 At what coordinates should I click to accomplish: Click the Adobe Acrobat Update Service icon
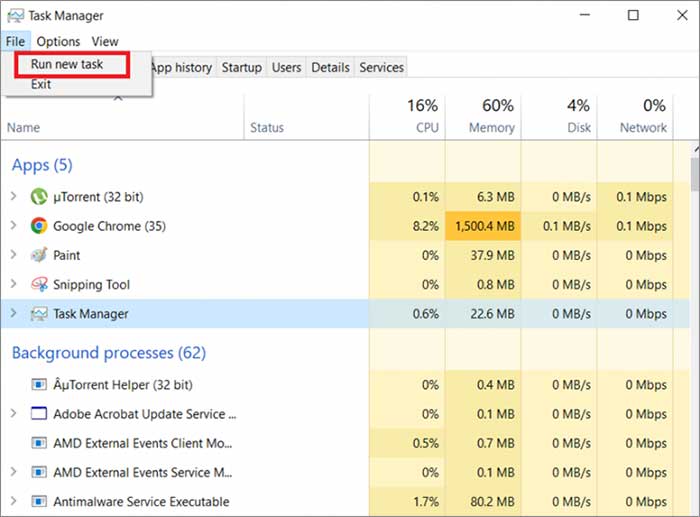39,413
